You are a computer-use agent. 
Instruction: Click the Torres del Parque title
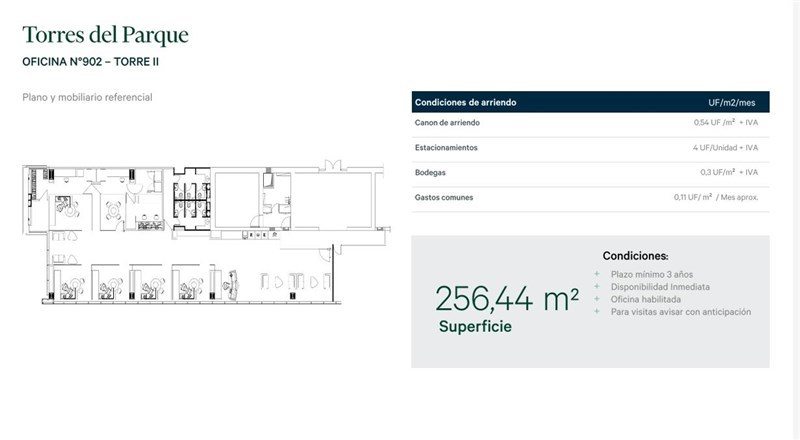point(106,35)
